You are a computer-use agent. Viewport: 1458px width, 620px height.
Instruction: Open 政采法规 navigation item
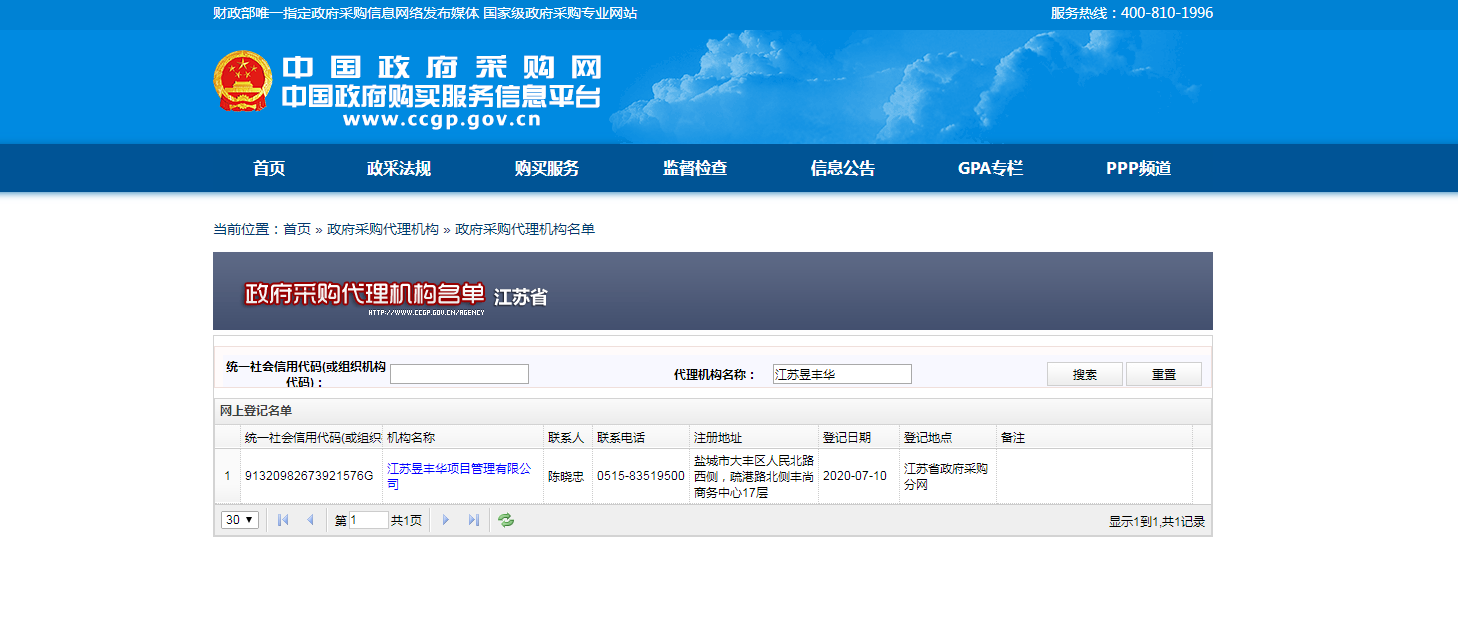(x=399, y=168)
